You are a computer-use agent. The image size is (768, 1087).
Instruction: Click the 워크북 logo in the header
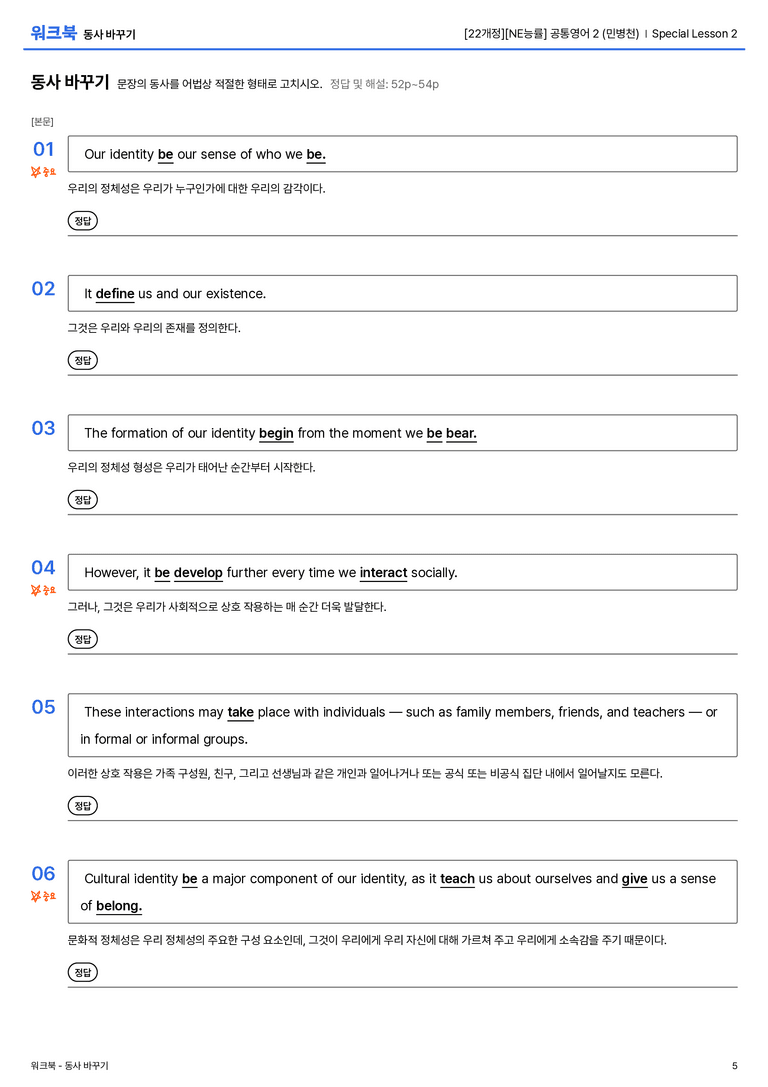coord(53,33)
